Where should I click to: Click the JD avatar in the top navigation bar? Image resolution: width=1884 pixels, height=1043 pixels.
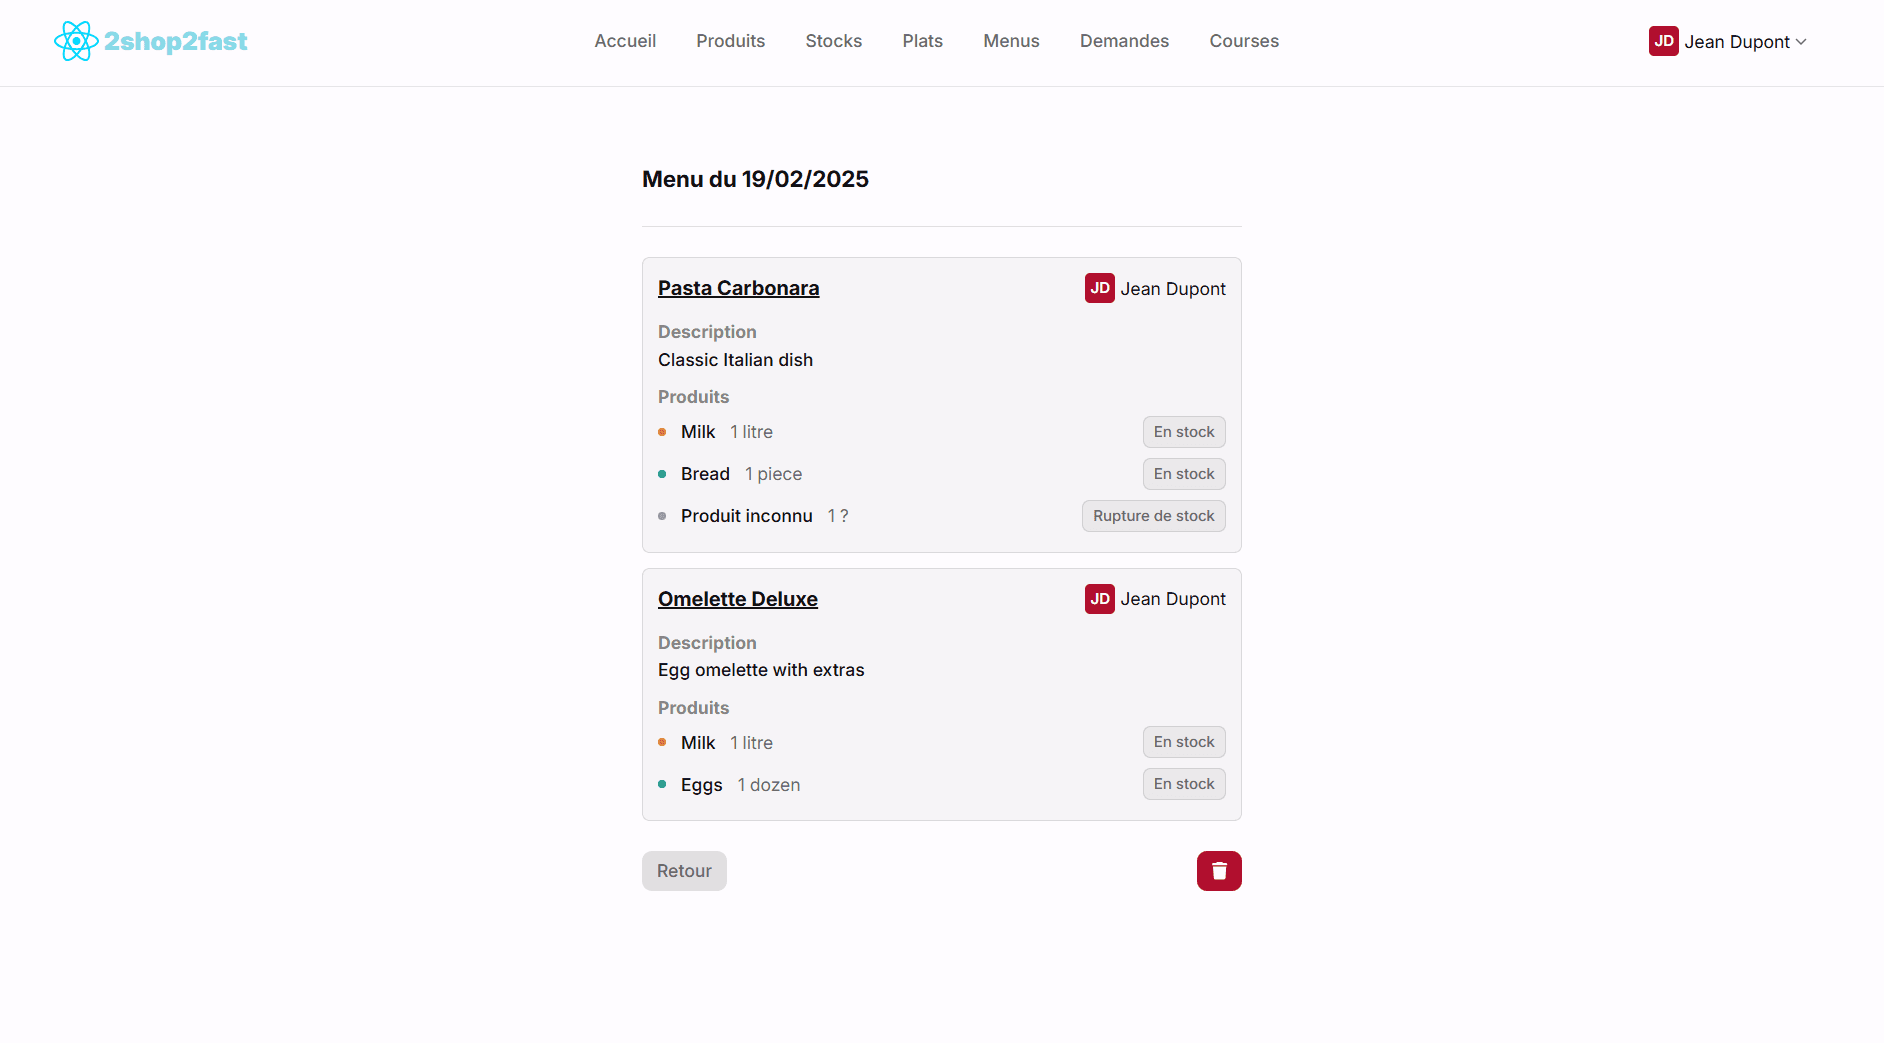click(1663, 41)
